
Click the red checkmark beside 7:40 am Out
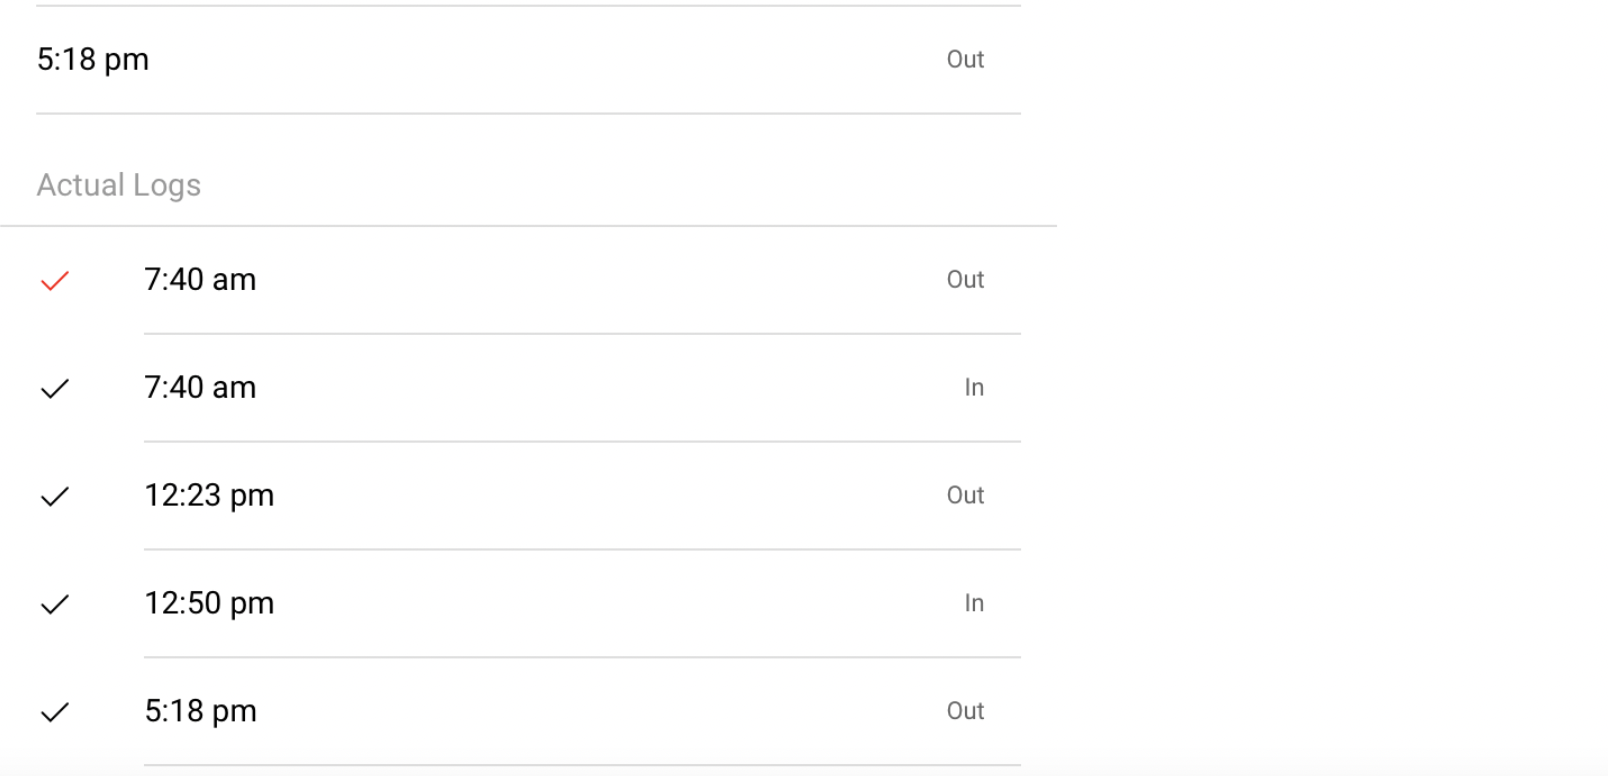(x=55, y=281)
